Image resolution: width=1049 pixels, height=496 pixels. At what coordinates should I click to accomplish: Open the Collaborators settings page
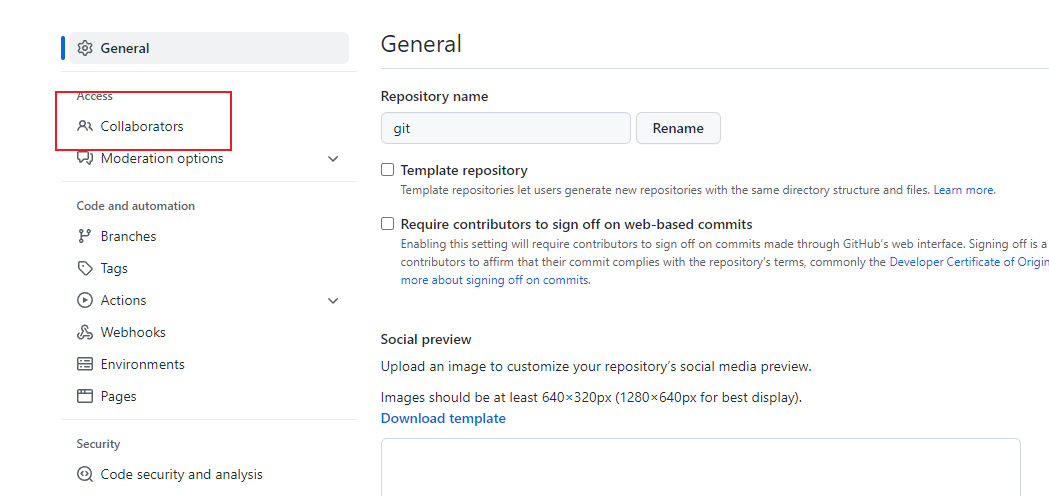[142, 126]
